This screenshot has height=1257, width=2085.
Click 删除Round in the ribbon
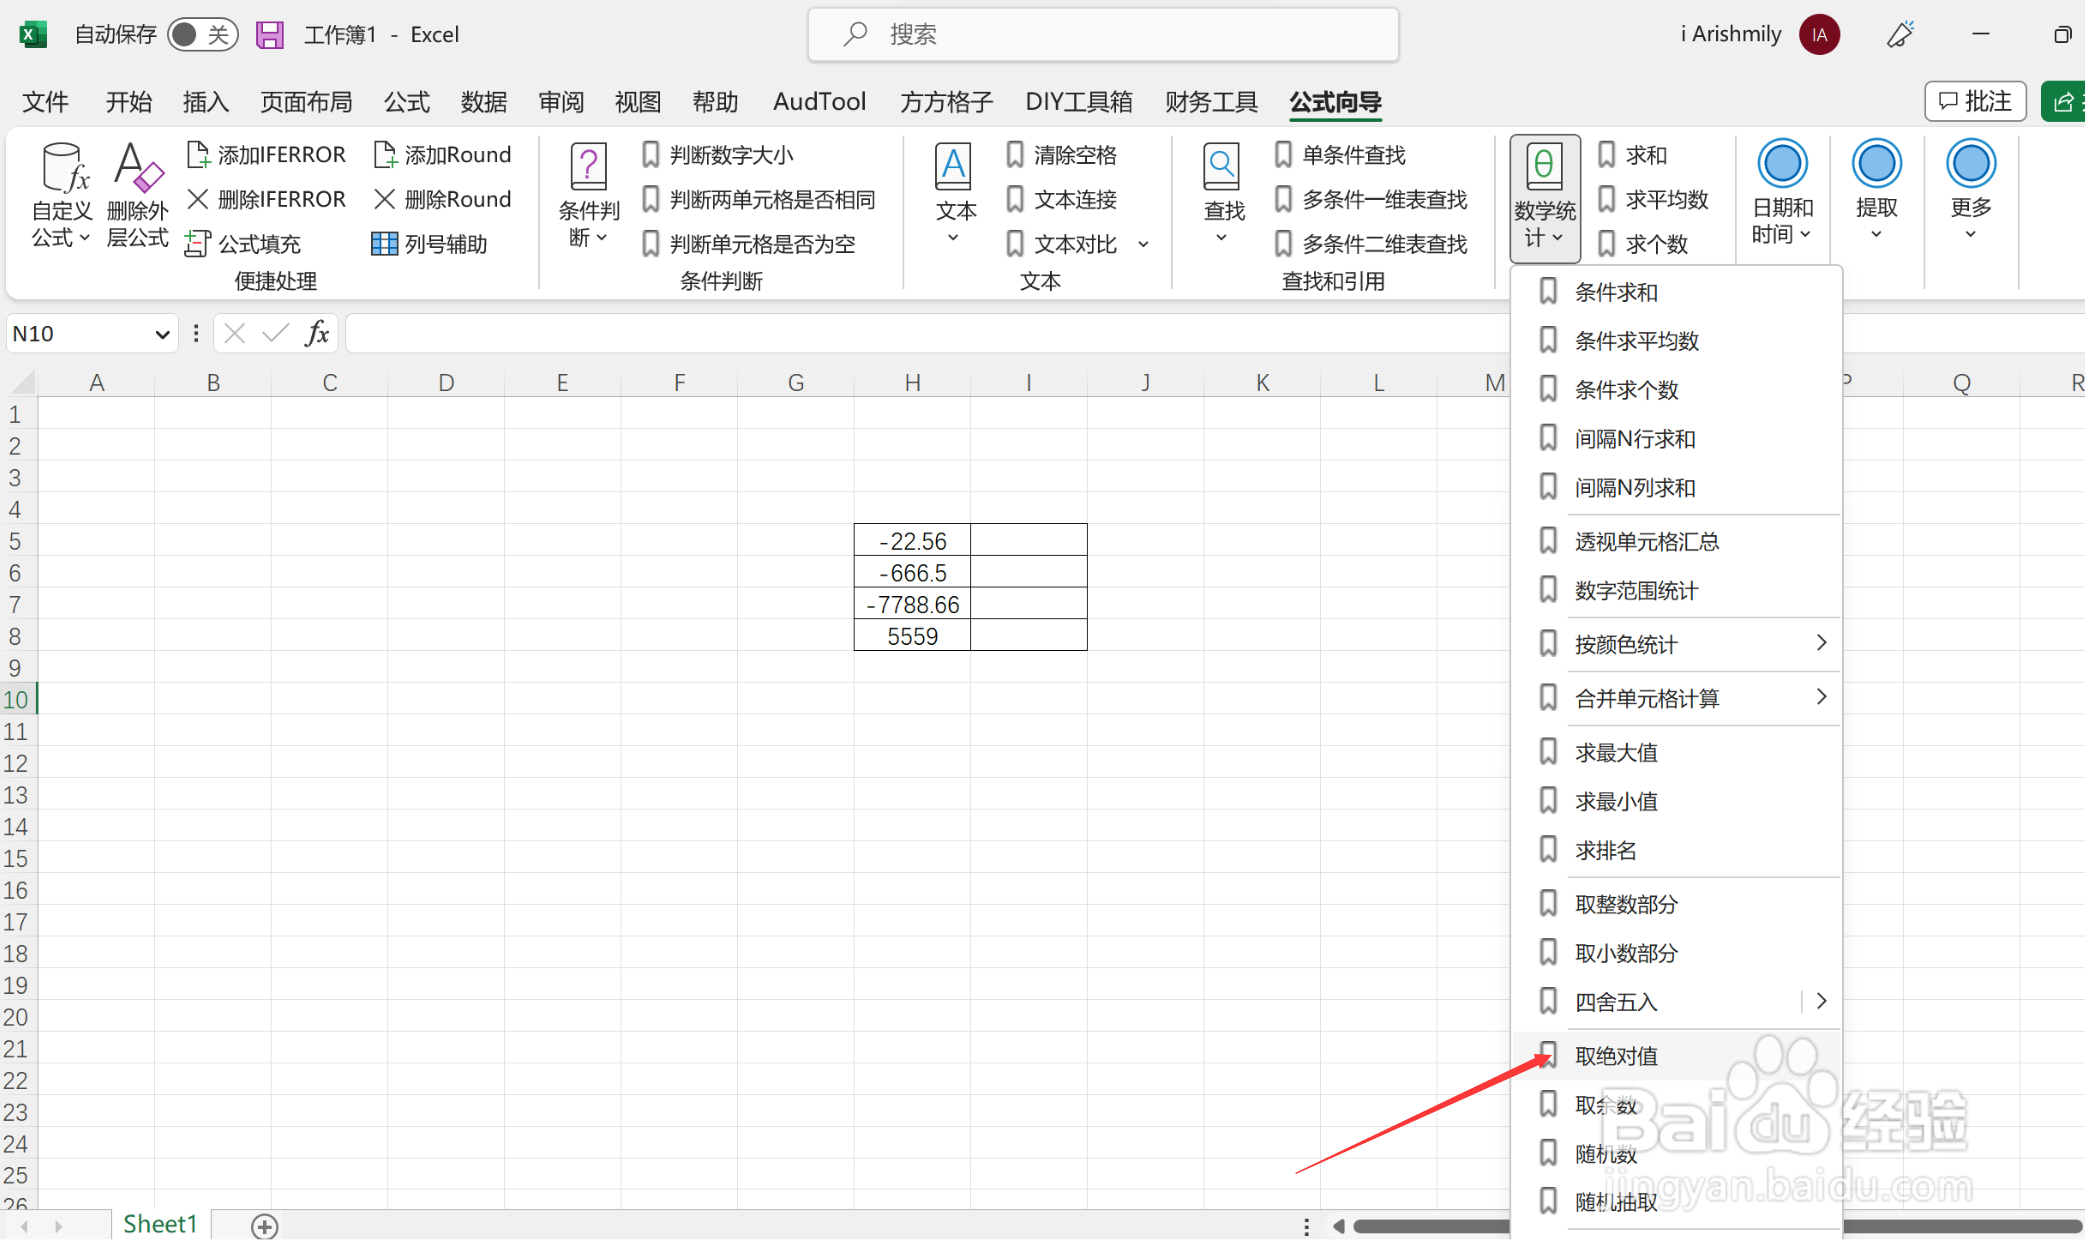click(442, 199)
